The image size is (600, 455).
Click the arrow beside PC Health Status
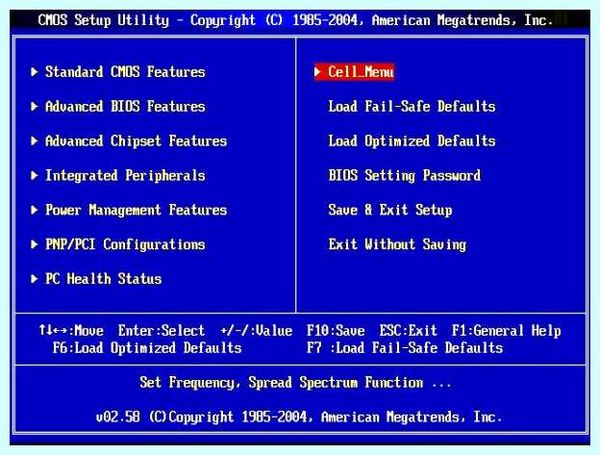[x=34, y=279]
